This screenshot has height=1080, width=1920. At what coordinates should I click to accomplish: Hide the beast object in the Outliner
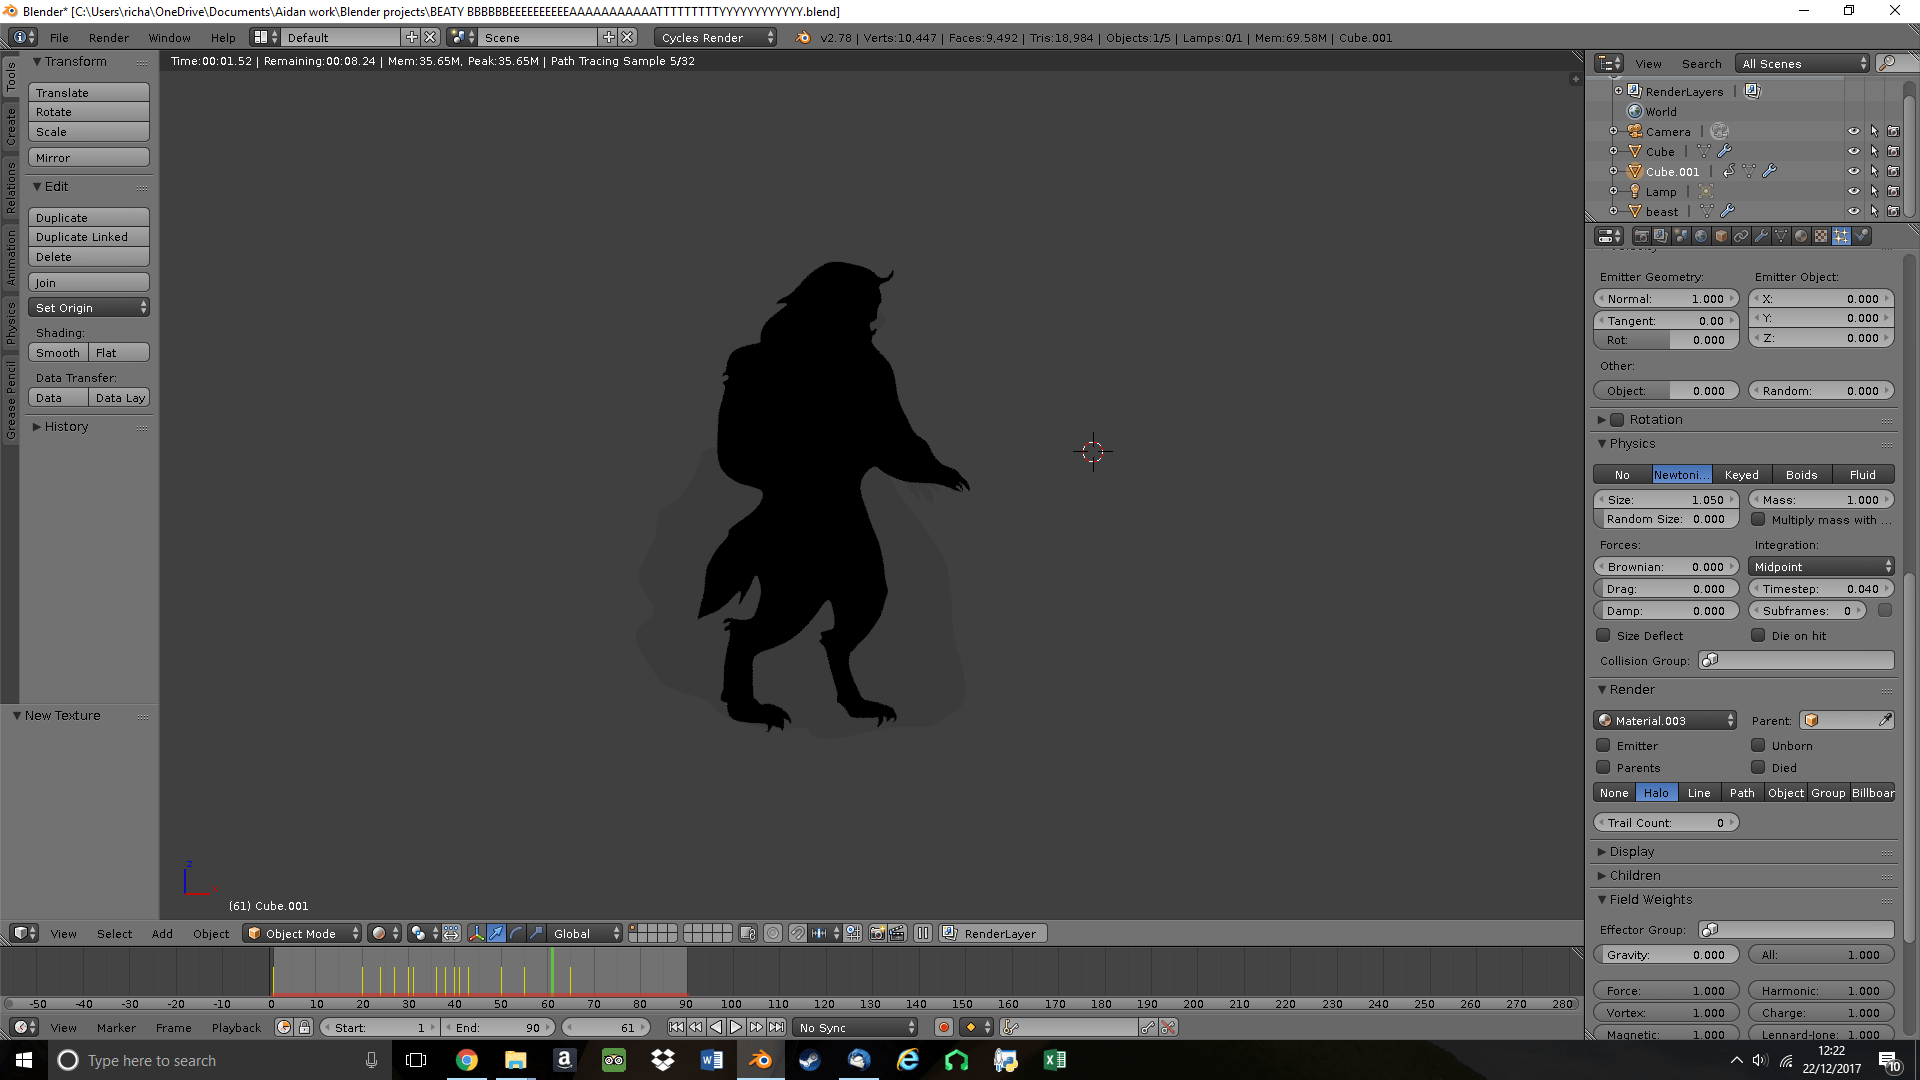tap(1856, 211)
